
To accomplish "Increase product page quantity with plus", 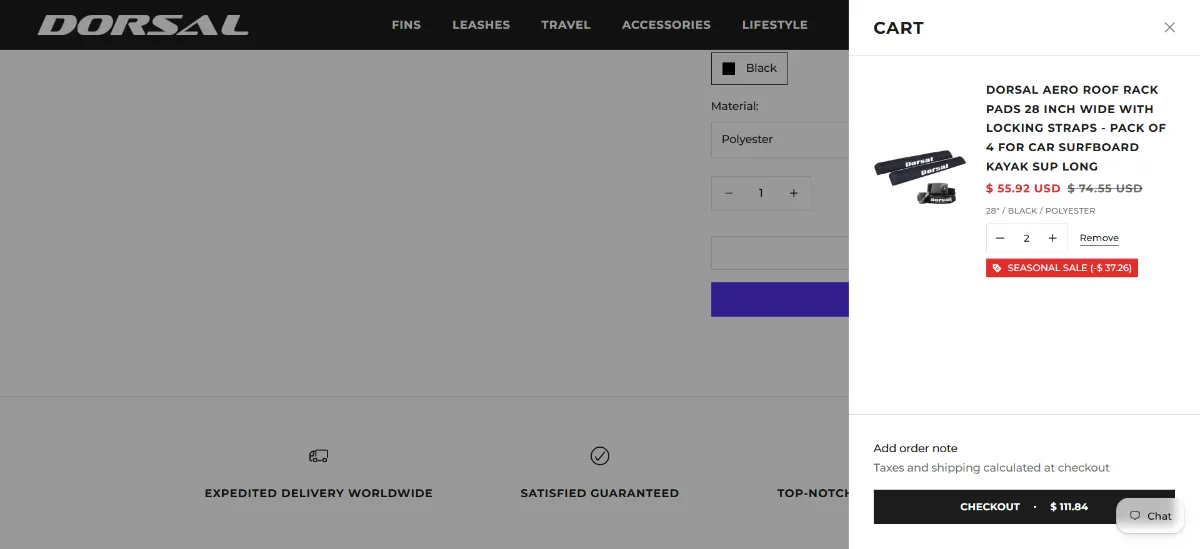I will [794, 193].
